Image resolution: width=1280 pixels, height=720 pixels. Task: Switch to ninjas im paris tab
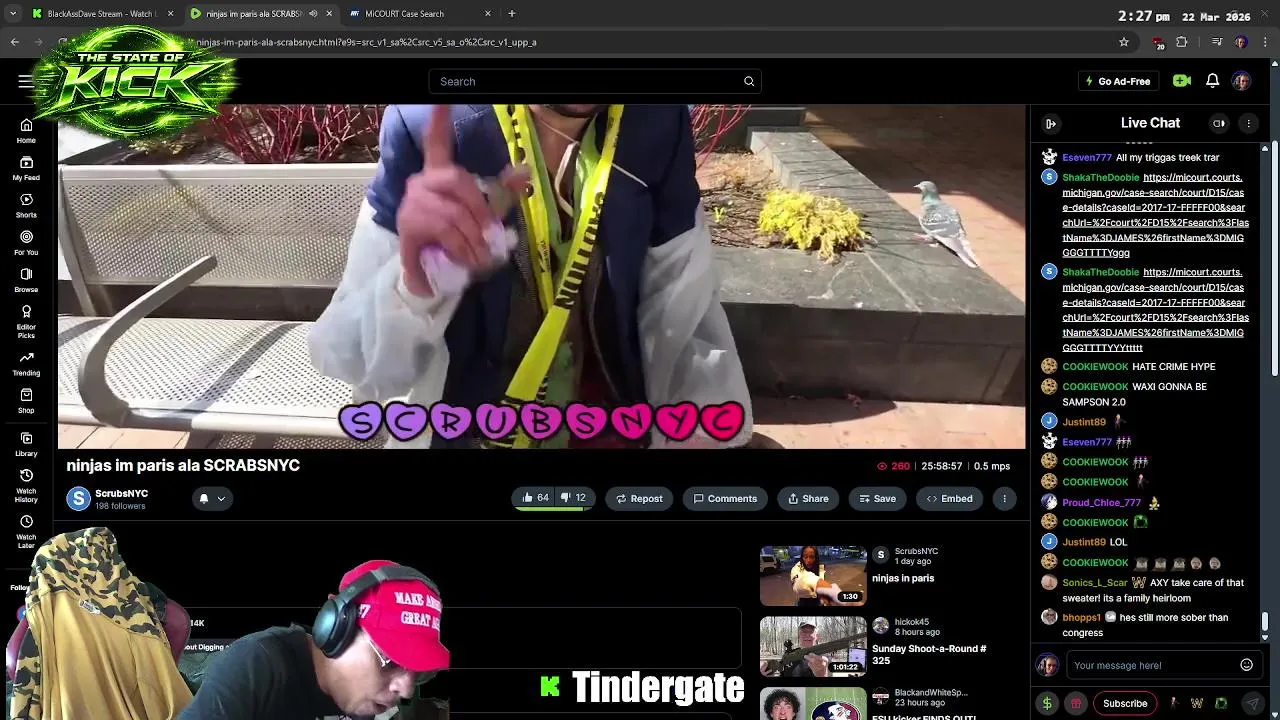tap(259, 14)
